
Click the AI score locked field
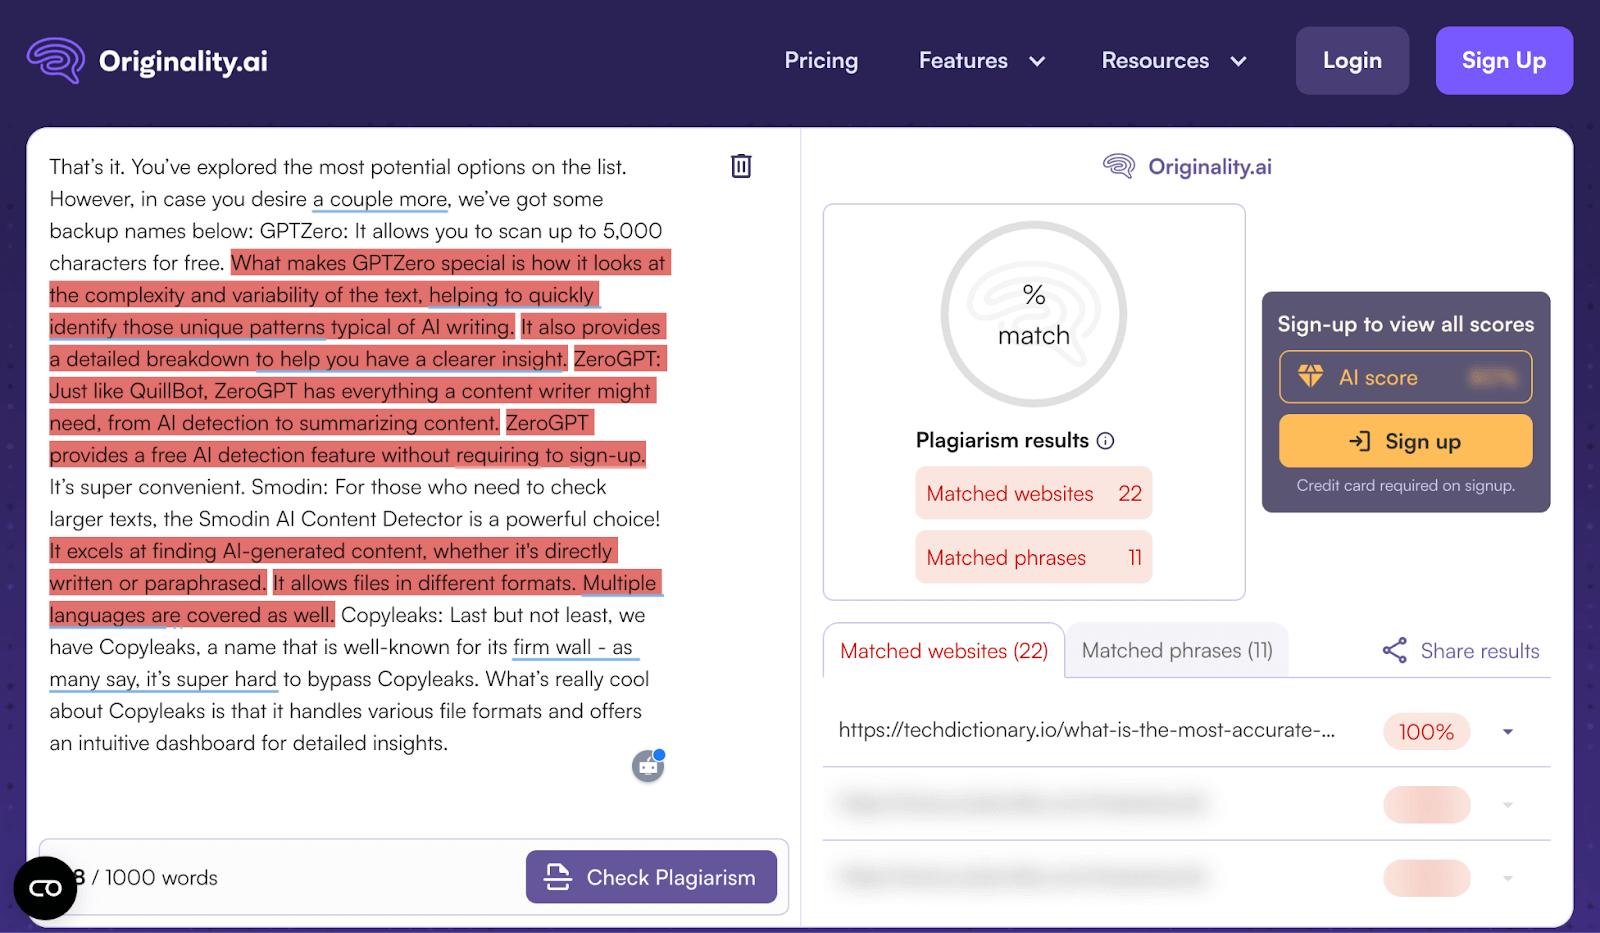(x=1405, y=377)
